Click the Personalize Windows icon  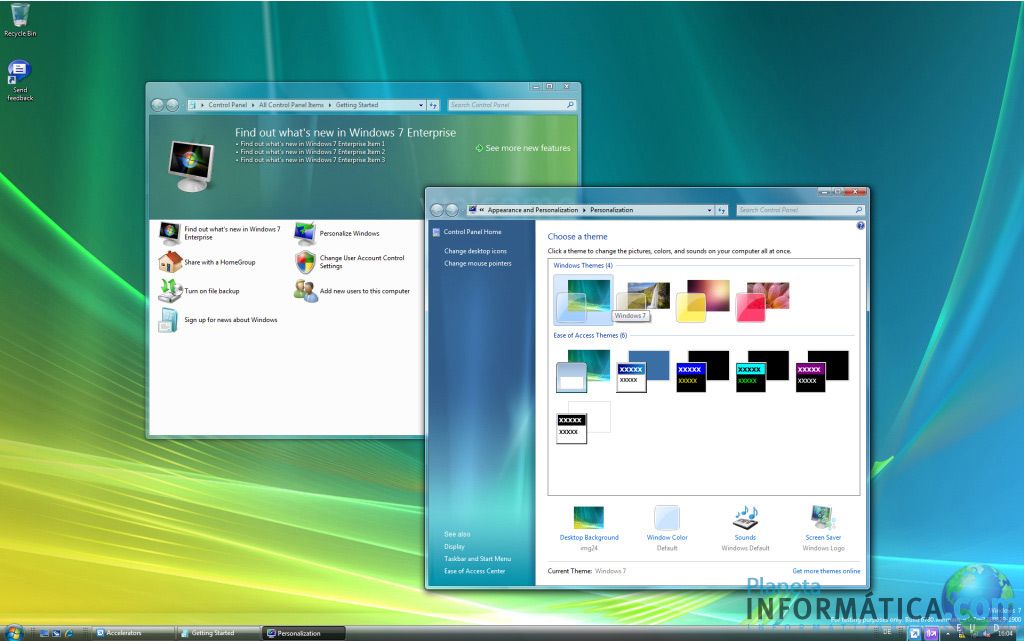pos(305,233)
